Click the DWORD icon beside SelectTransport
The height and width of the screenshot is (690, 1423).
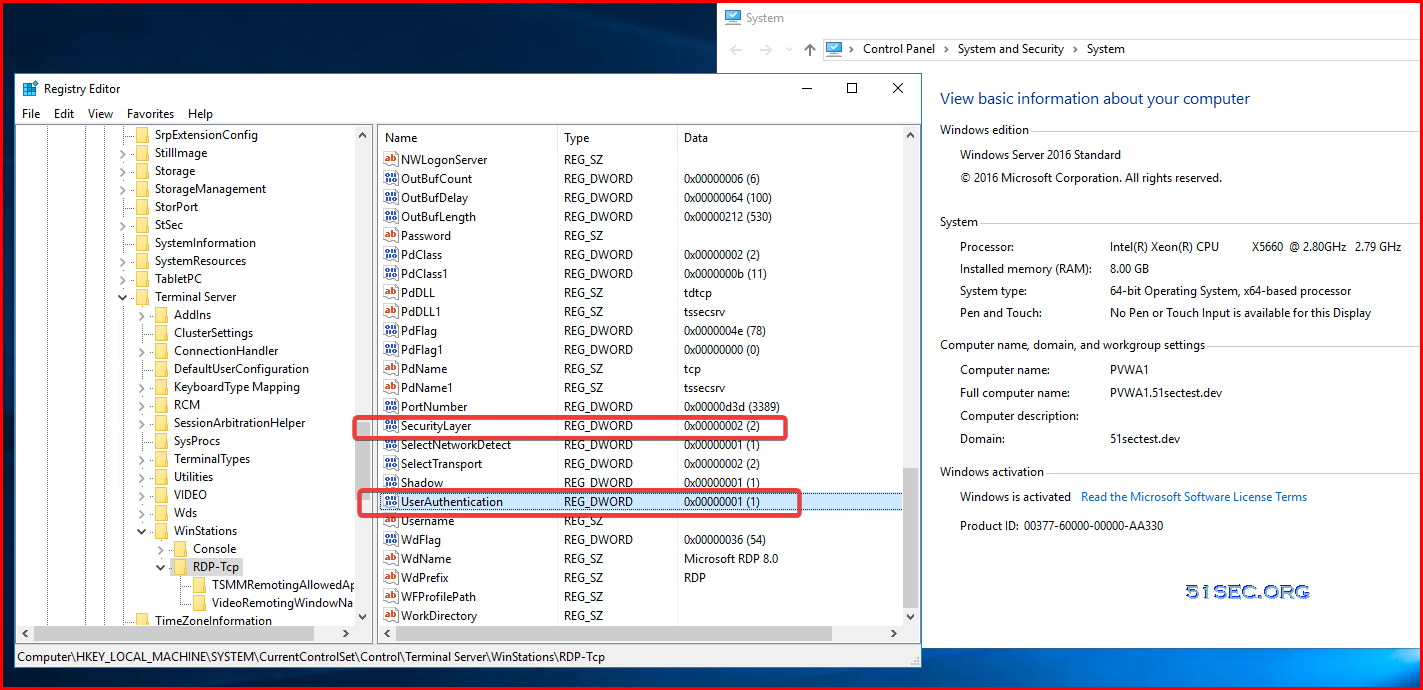tap(391, 464)
